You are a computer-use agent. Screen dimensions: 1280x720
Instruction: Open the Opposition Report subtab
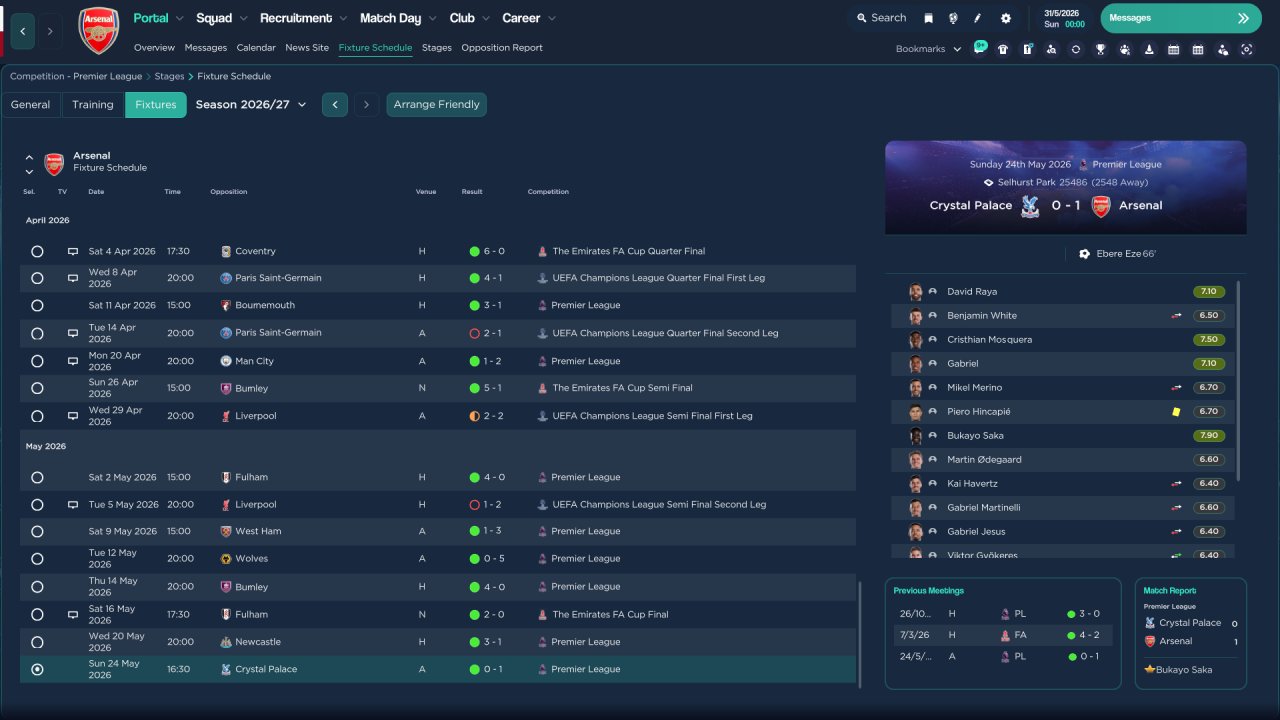tap(502, 48)
